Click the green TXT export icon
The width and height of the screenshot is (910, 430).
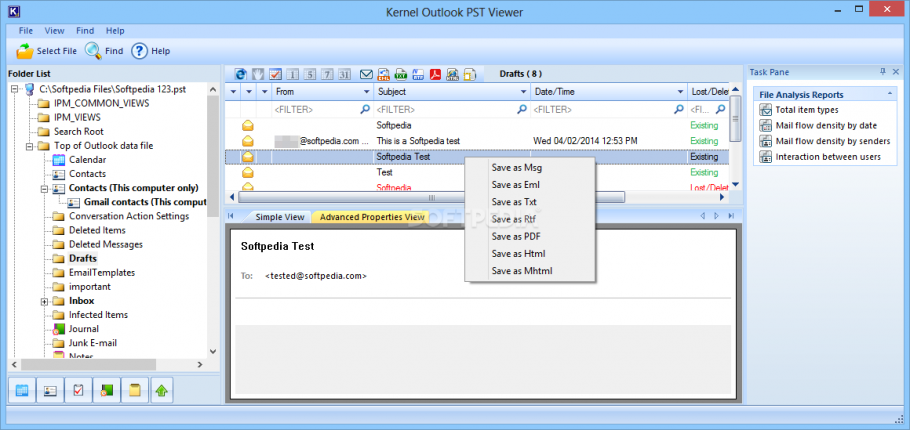tap(400, 74)
